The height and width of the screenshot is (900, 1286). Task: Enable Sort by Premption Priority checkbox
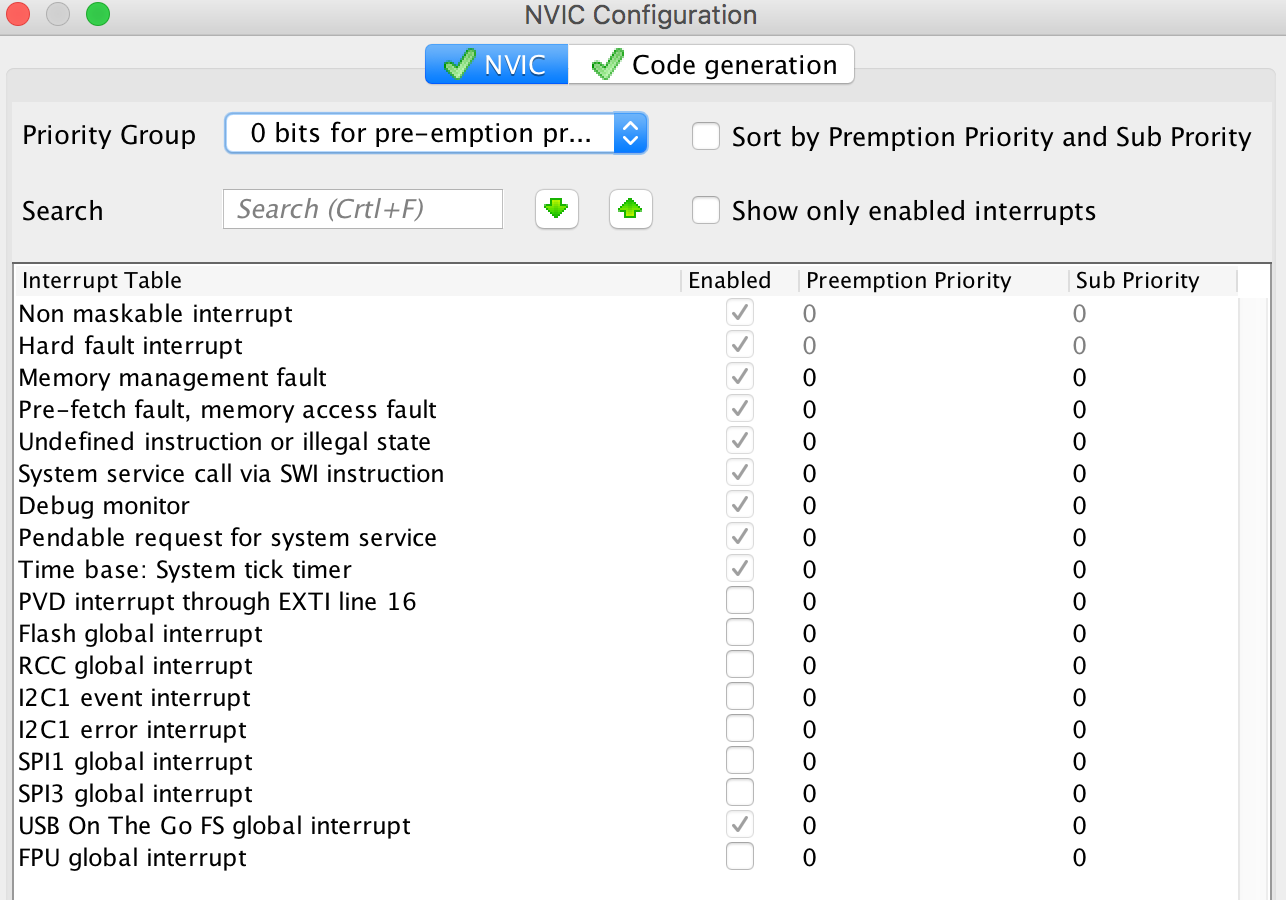707,136
